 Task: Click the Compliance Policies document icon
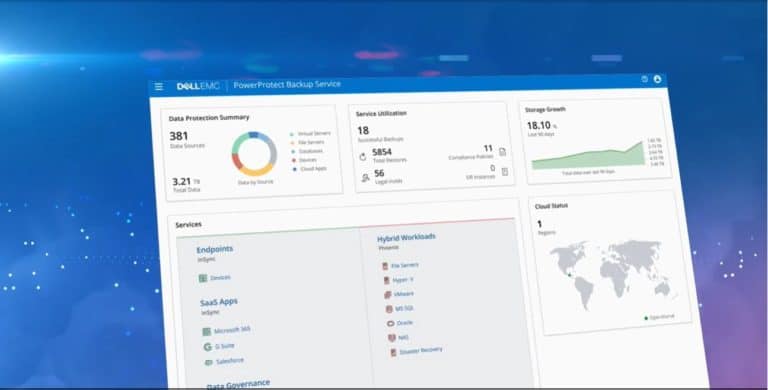tap(502, 152)
